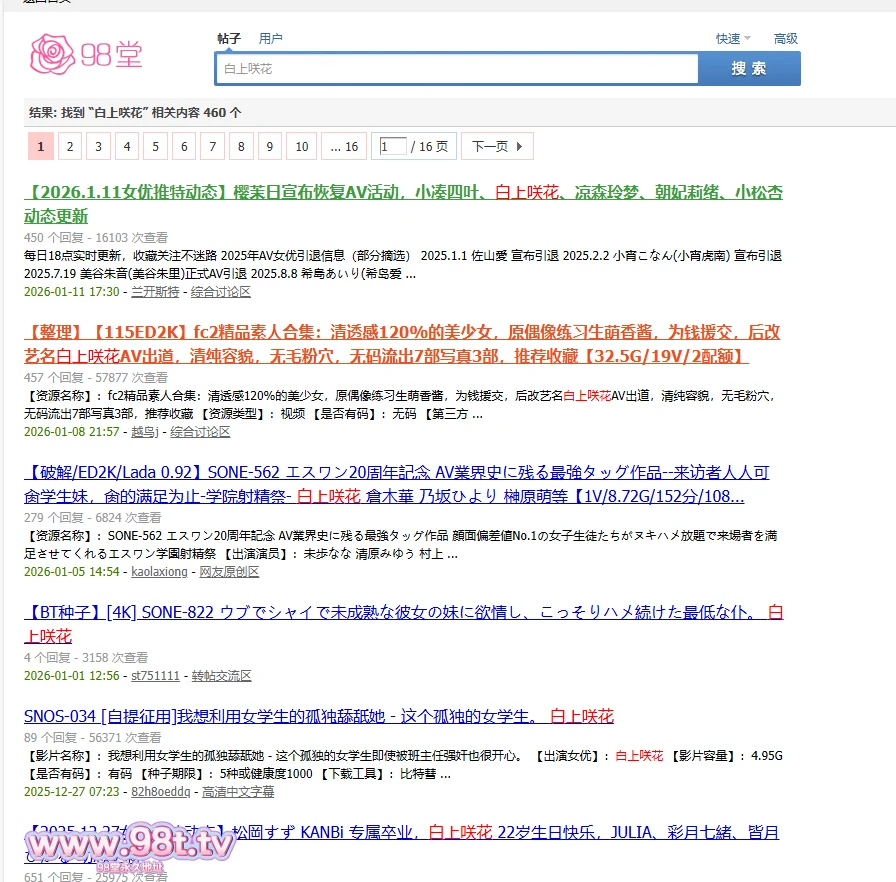896x882 pixels.
Task: Focus the search keyword input field
Action: coord(456,69)
